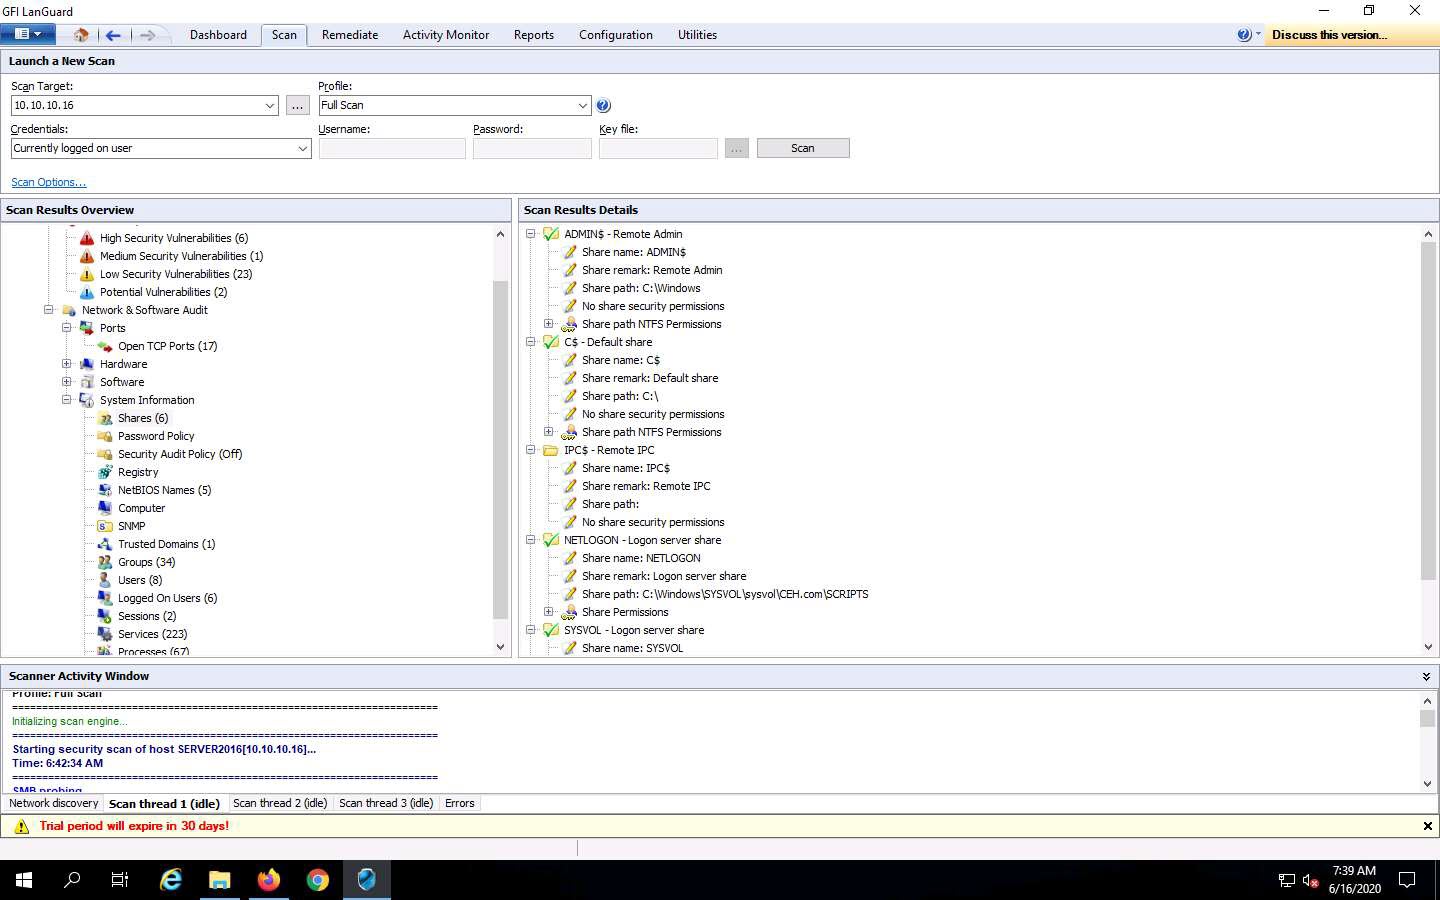This screenshot has height=900, width=1440.
Task: Open the Scan Options link
Action: [48, 182]
